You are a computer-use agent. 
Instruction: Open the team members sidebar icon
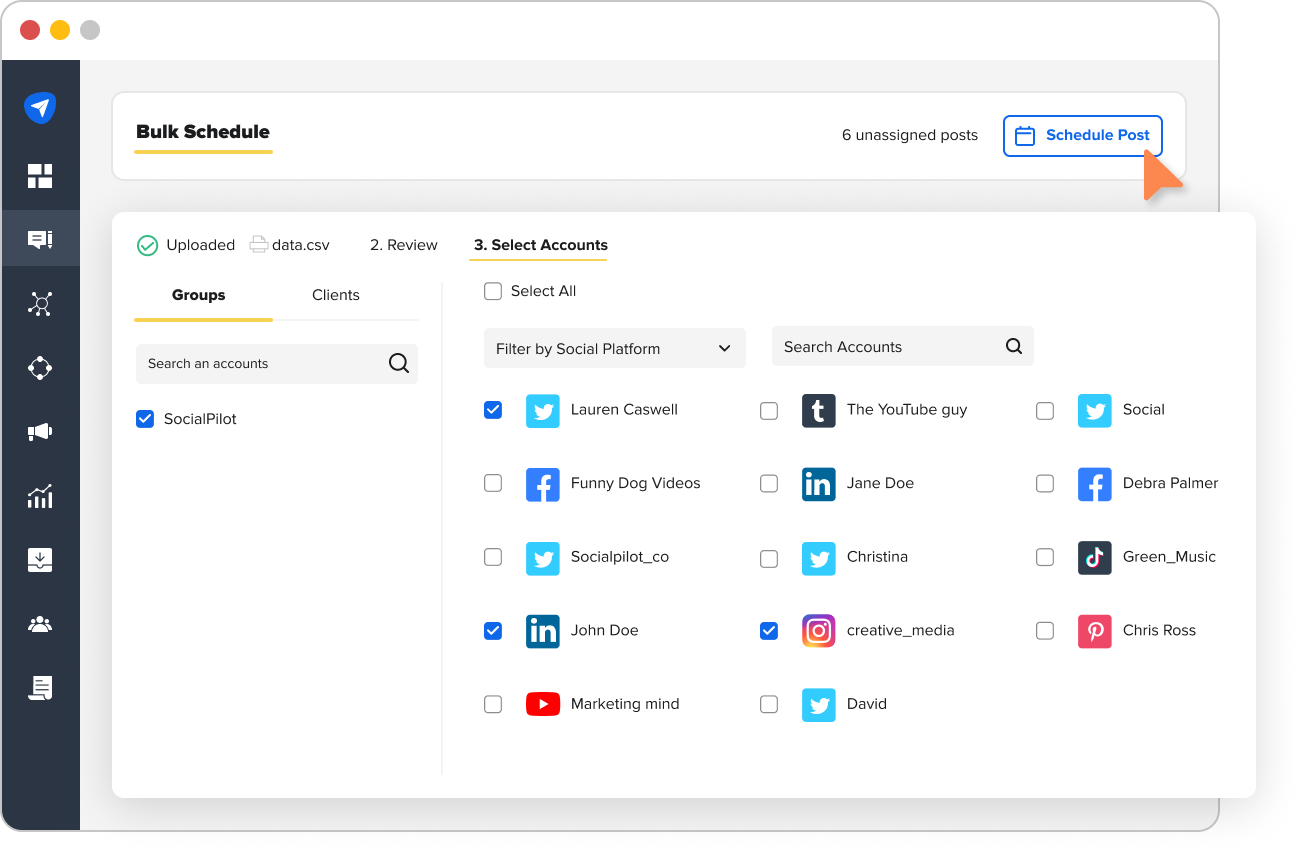(40, 624)
